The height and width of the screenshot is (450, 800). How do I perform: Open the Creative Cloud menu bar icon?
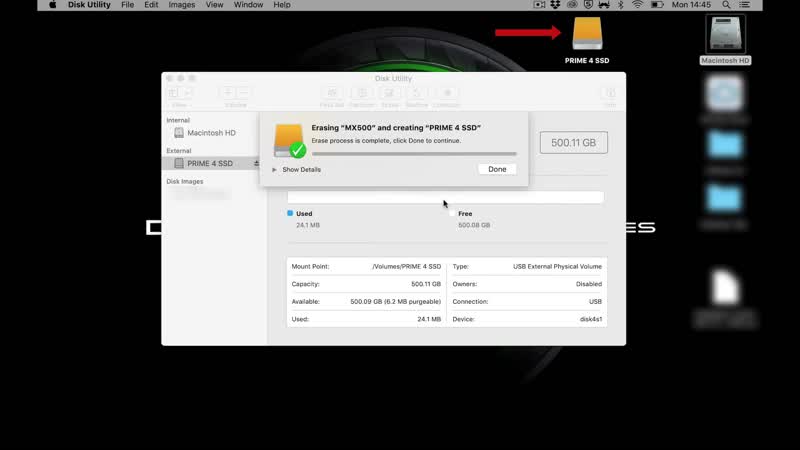[572, 5]
